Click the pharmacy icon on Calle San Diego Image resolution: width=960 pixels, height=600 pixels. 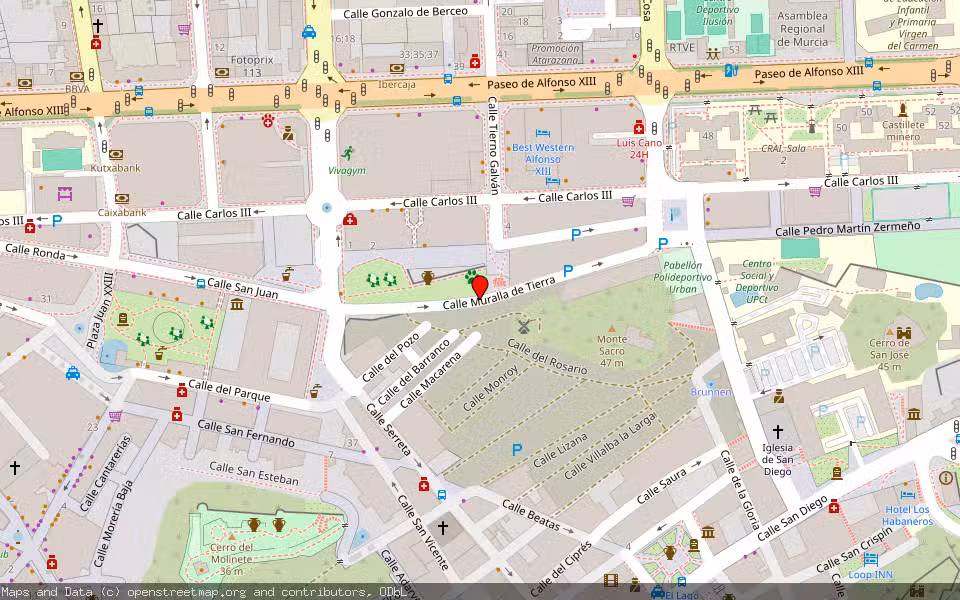(x=833, y=506)
